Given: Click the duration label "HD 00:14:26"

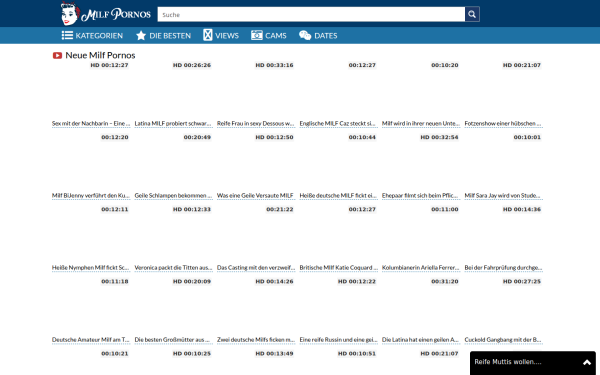Looking at the screenshot, I should [x=274, y=281].
